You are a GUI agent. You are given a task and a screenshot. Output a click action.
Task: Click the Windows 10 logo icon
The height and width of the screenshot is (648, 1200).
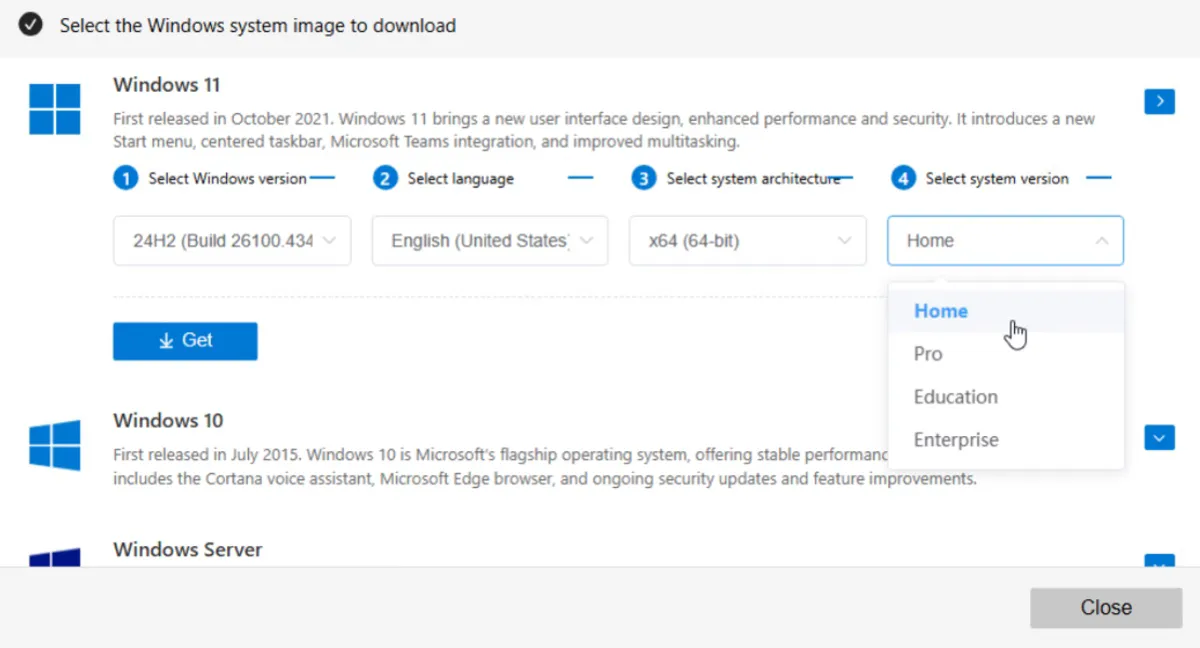click(54, 445)
